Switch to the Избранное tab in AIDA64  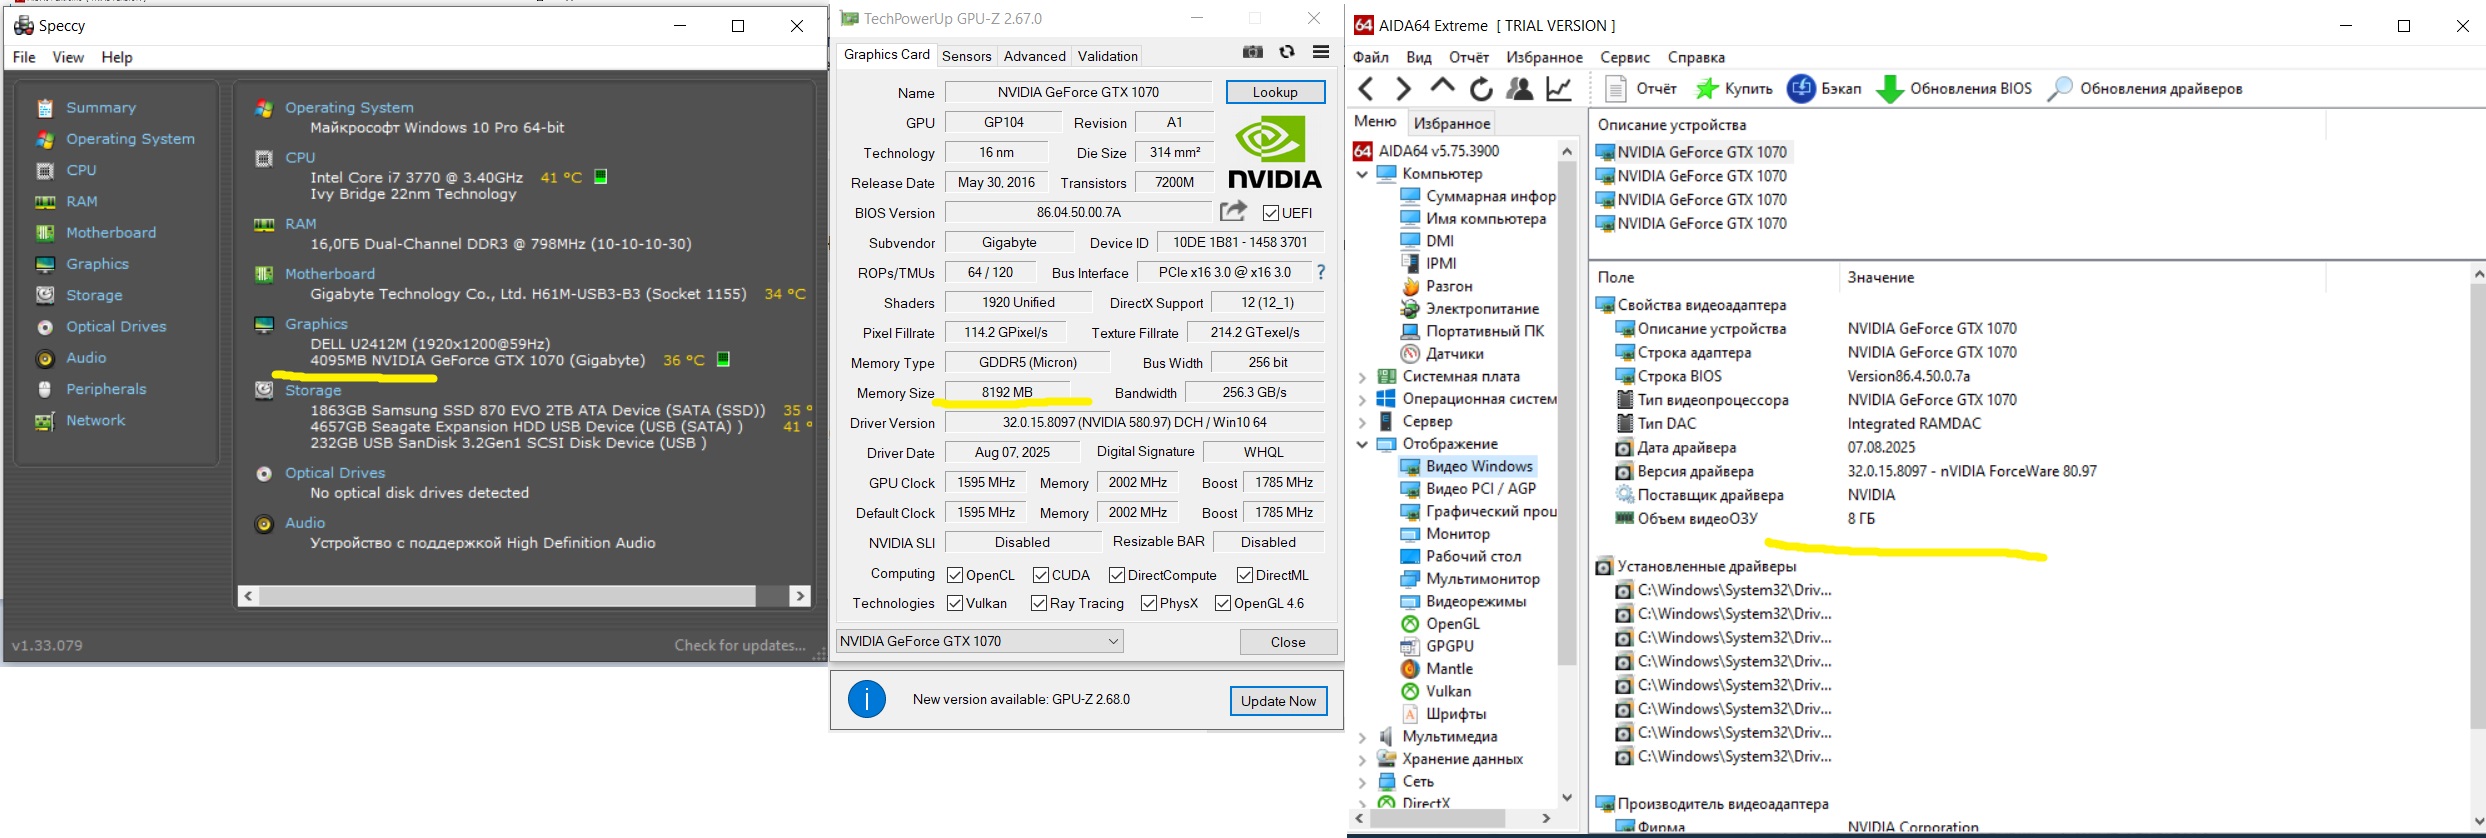1452,123
